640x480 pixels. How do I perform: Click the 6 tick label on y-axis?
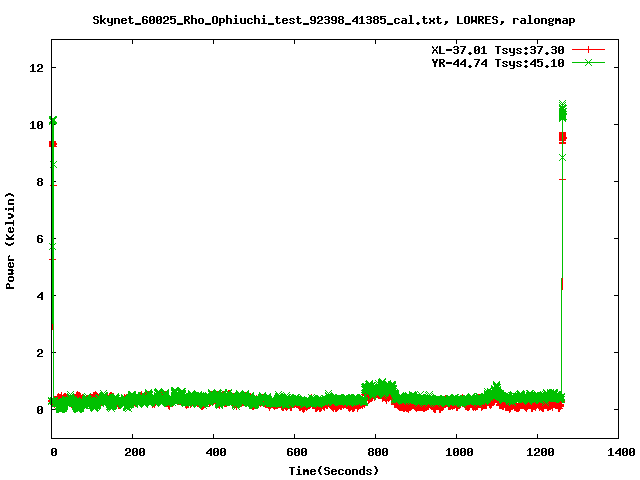tap(40, 239)
